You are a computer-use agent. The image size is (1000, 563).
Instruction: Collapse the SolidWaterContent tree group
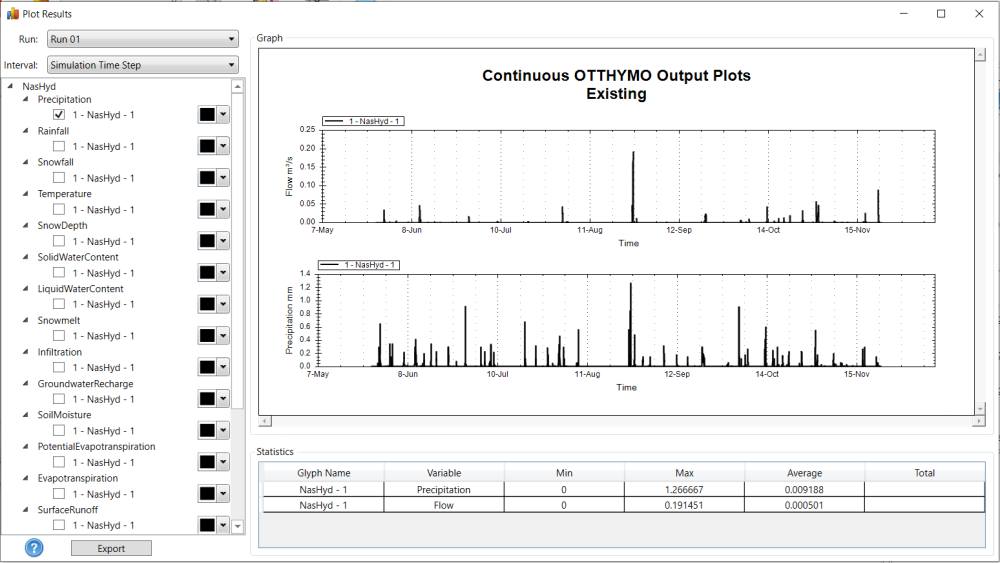(x=26, y=256)
